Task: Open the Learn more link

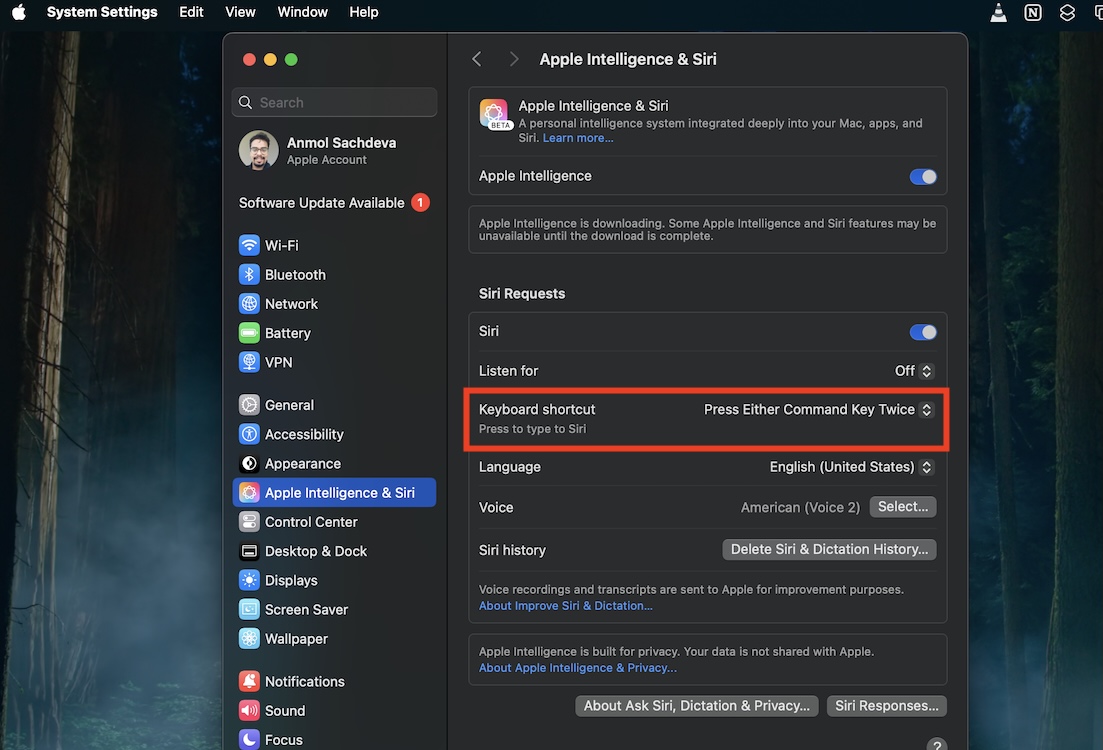Action: pyautogui.click(x=578, y=137)
